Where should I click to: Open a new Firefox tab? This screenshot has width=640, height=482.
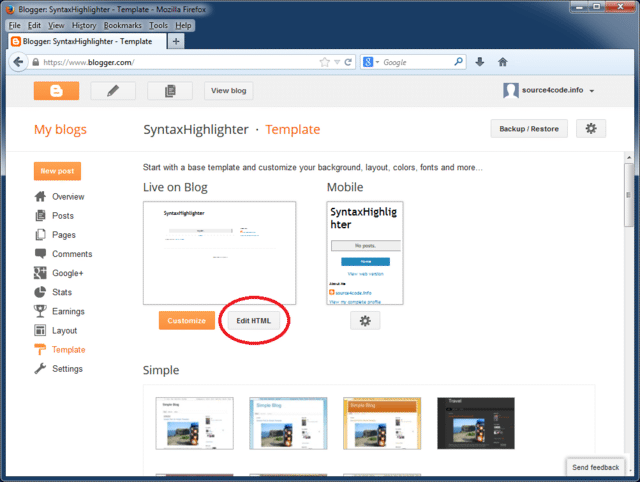click(176, 41)
